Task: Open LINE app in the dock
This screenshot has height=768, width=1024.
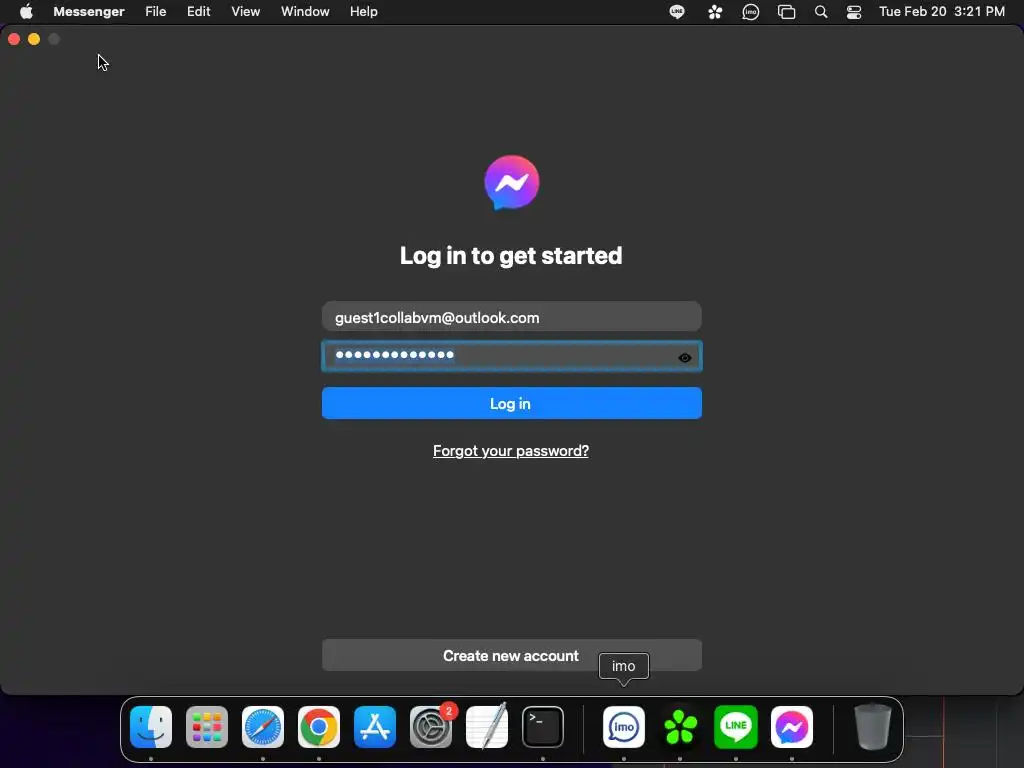Action: 736,727
